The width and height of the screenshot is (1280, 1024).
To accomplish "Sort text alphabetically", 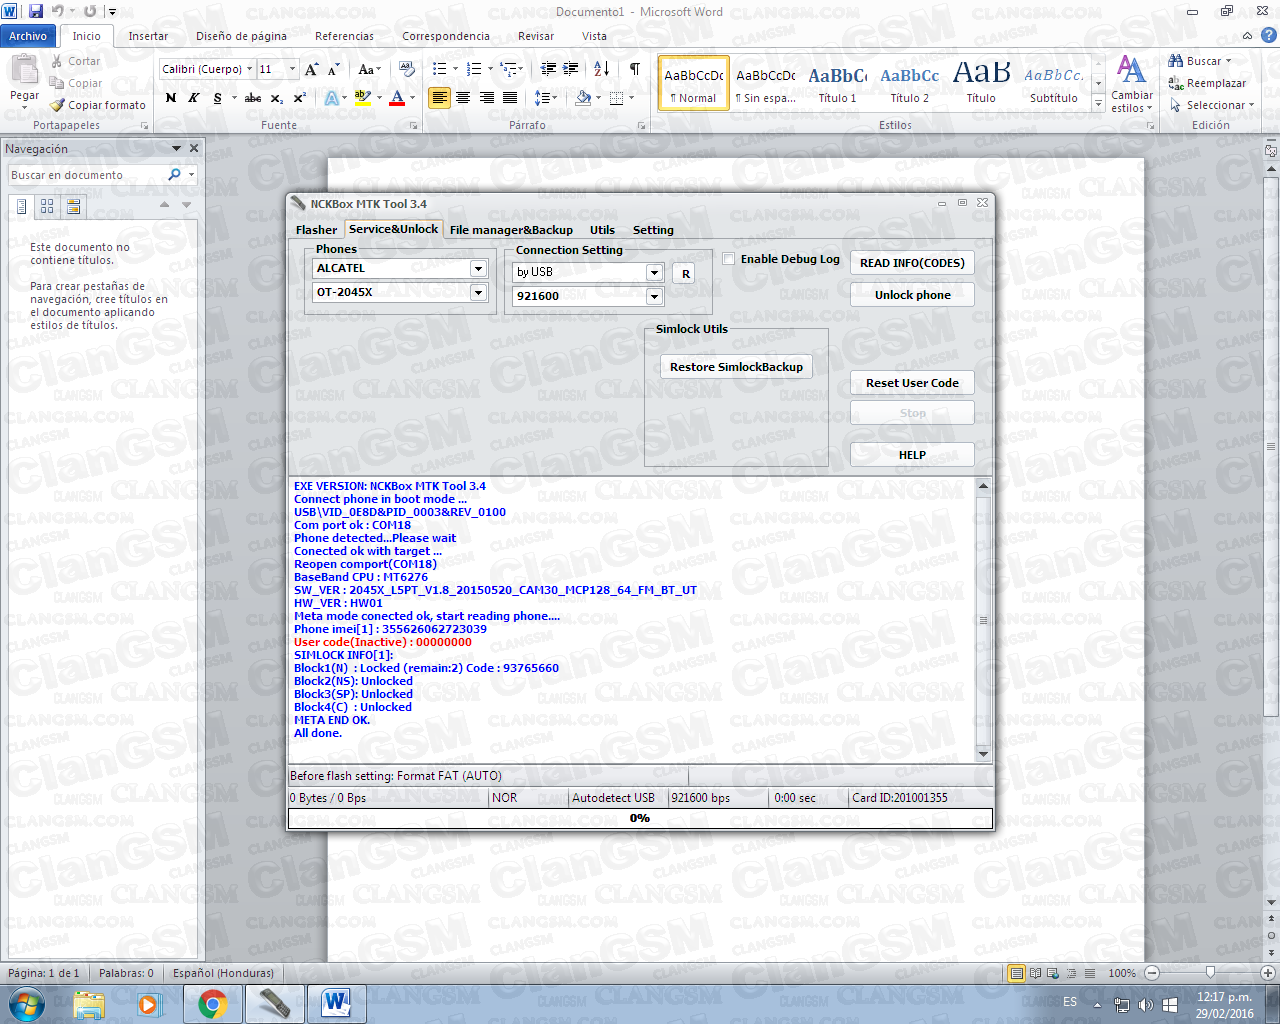I will pyautogui.click(x=601, y=69).
